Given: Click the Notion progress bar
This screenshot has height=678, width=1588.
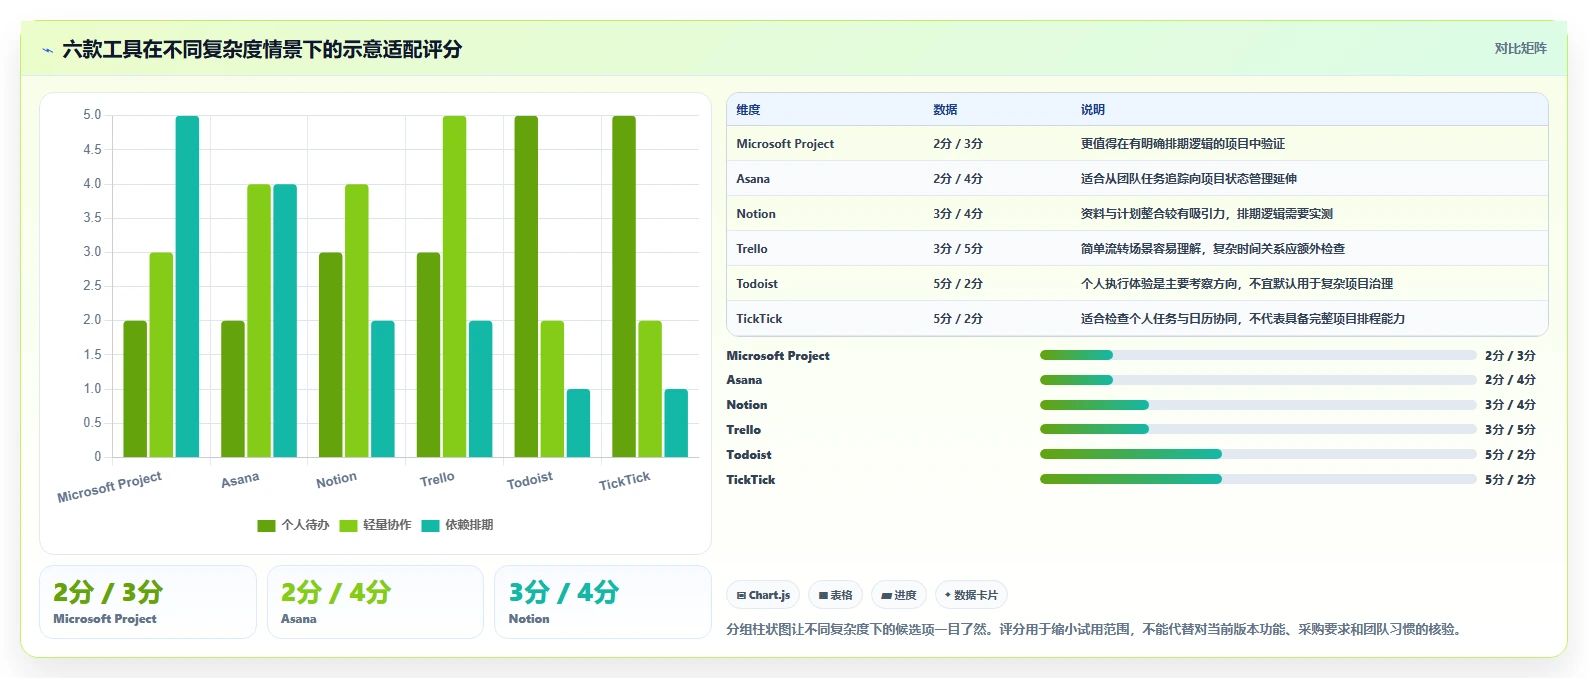Looking at the screenshot, I should pos(1258,405).
